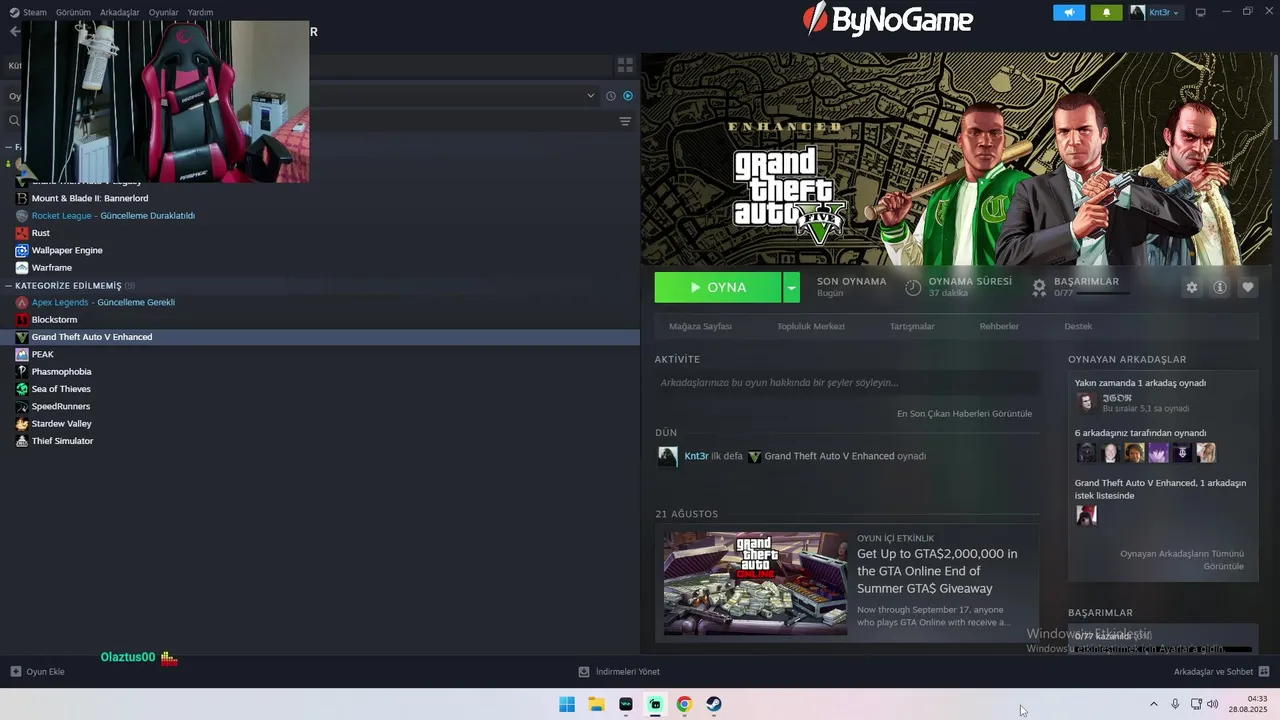Open the Mağaza Sayfası tab
This screenshot has height=720, width=1280.
click(x=700, y=326)
